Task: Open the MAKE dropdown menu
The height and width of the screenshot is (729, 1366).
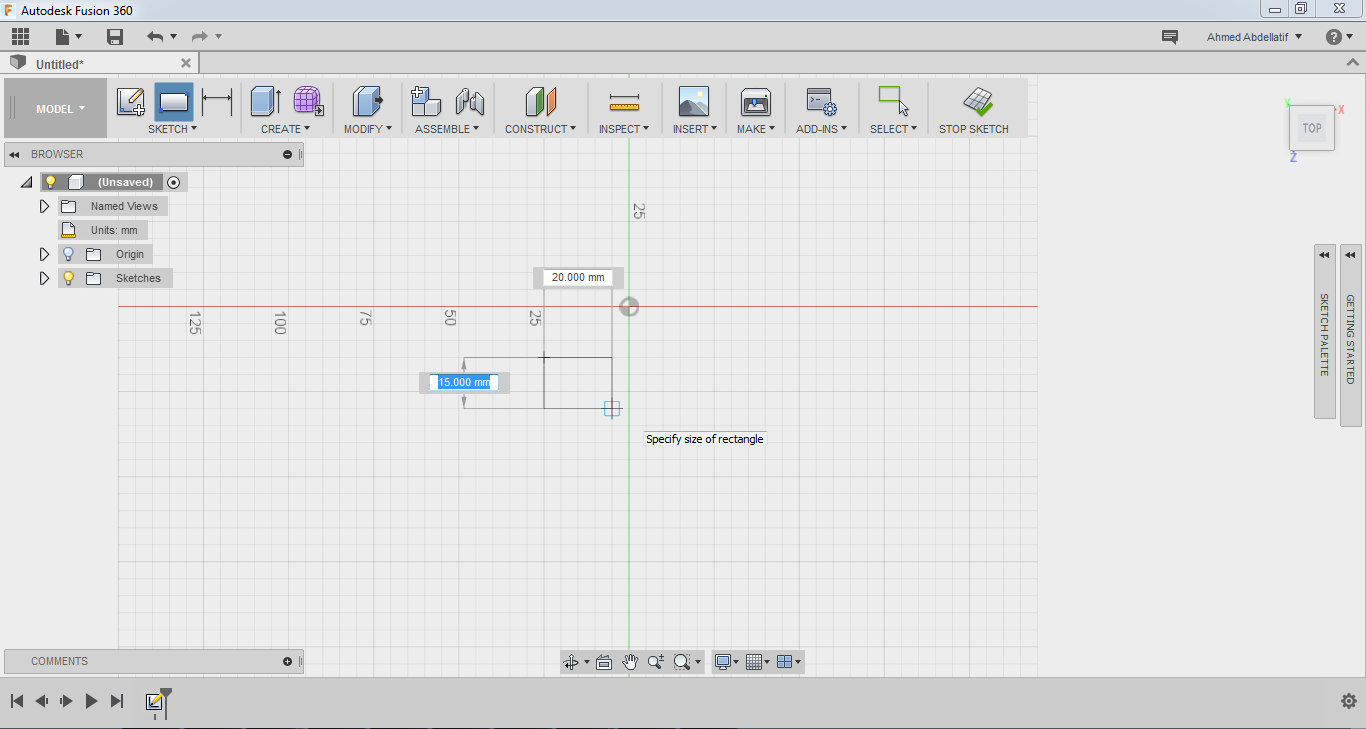Action: point(756,129)
